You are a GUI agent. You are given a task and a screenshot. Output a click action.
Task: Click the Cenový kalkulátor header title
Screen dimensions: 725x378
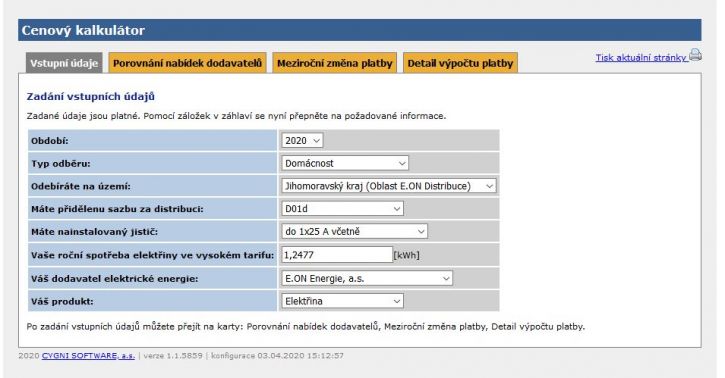point(83,30)
